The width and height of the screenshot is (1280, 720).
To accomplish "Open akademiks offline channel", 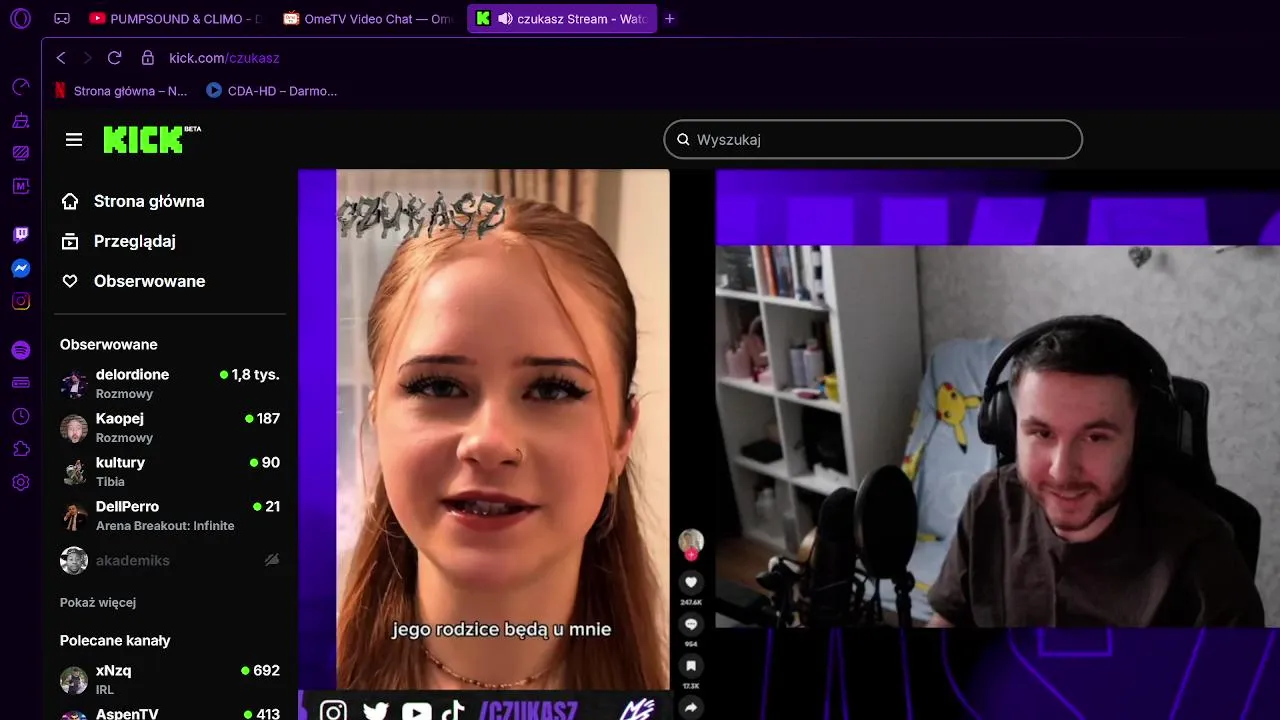I will tap(170, 560).
